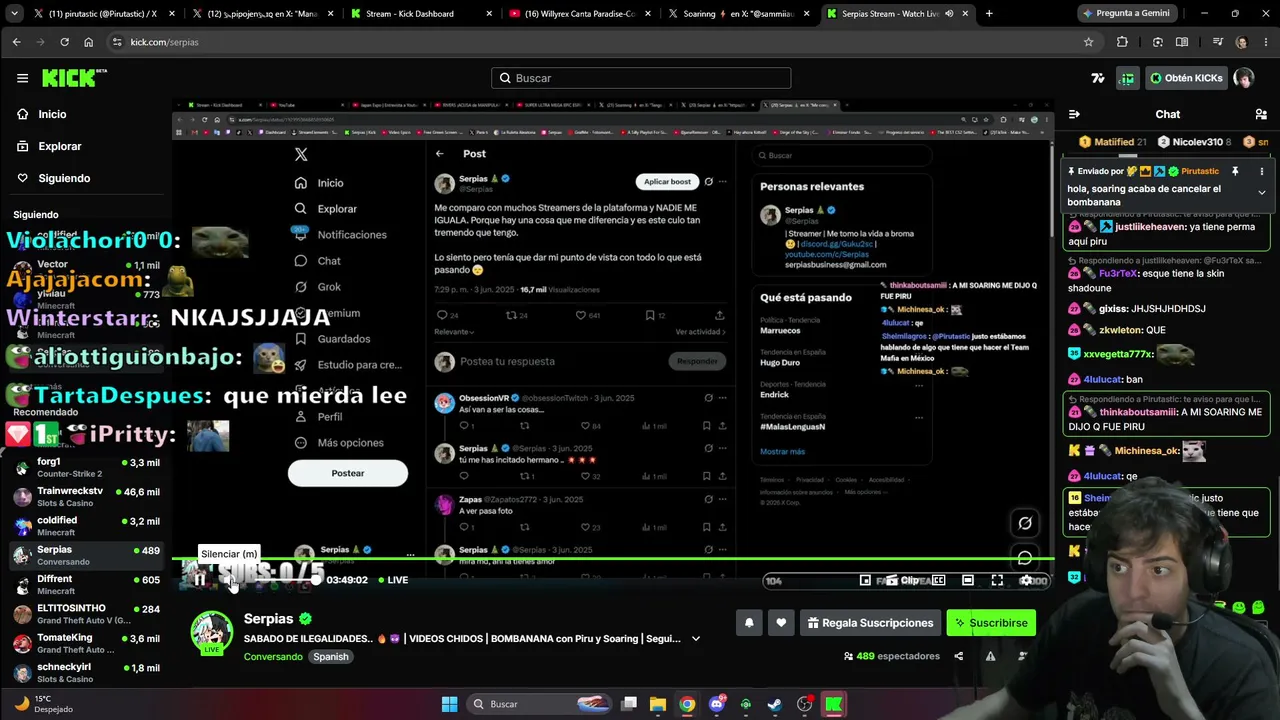
Task: Mute the Serpias Stream browser tab audio
Action: tap(949, 14)
